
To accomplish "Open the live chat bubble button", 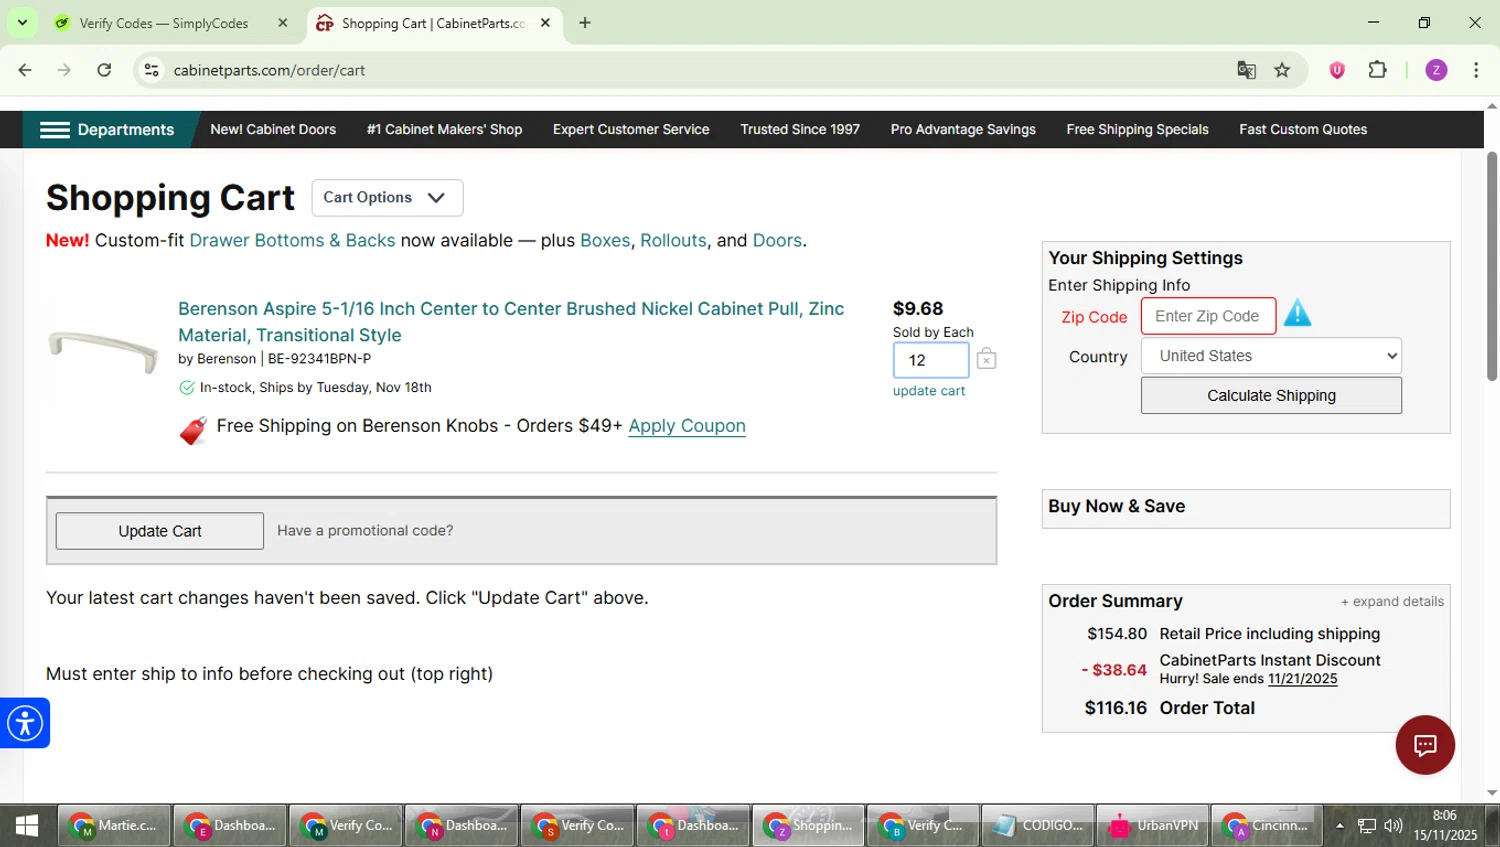I will (x=1425, y=745).
